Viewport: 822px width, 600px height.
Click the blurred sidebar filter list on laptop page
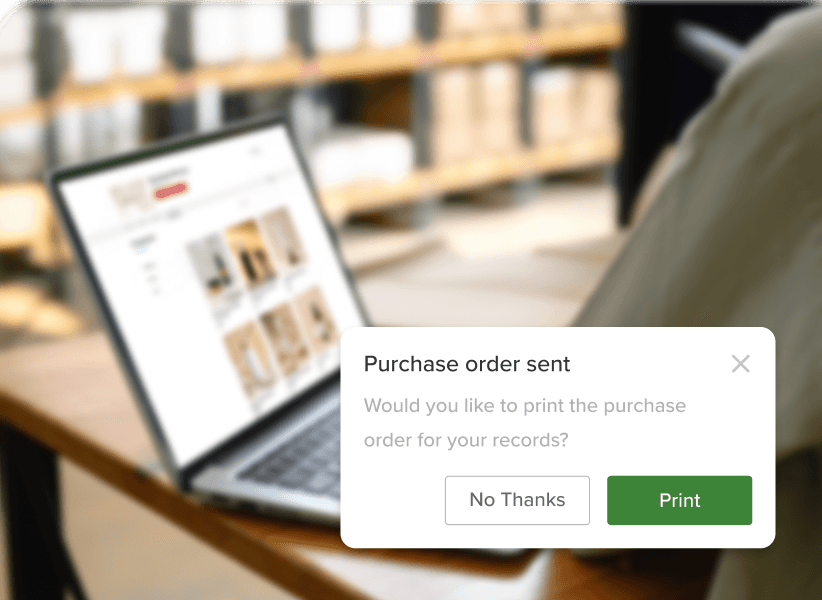point(147,267)
